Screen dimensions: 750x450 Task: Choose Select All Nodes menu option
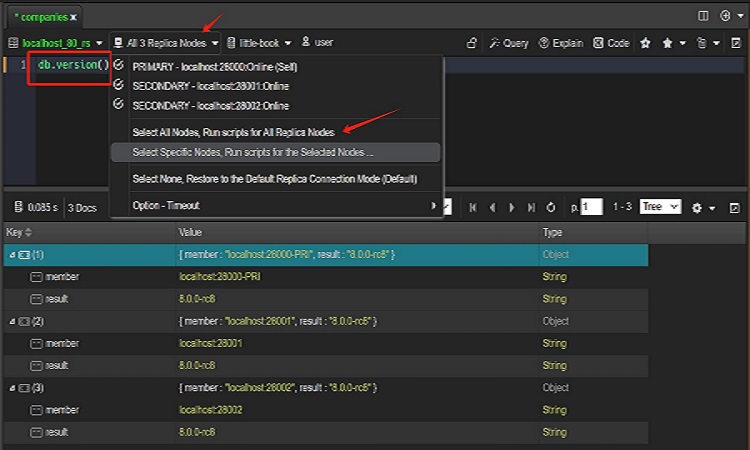(x=233, y=132)
